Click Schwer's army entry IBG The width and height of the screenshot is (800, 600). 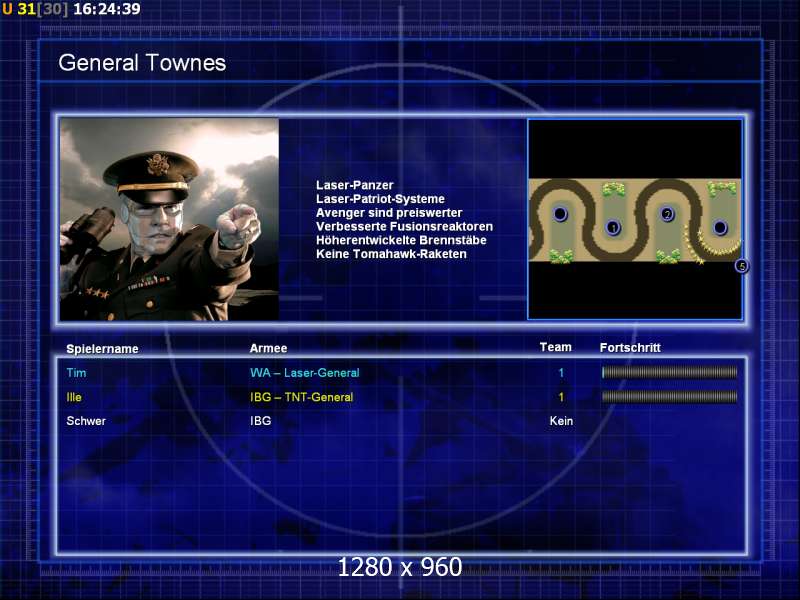pos(261,421)
